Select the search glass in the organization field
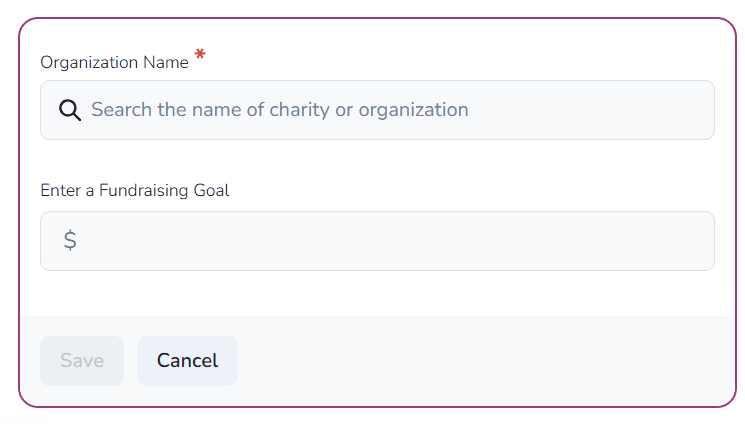Viewport: 745px width, 424px height. click(x=70, y=110)
